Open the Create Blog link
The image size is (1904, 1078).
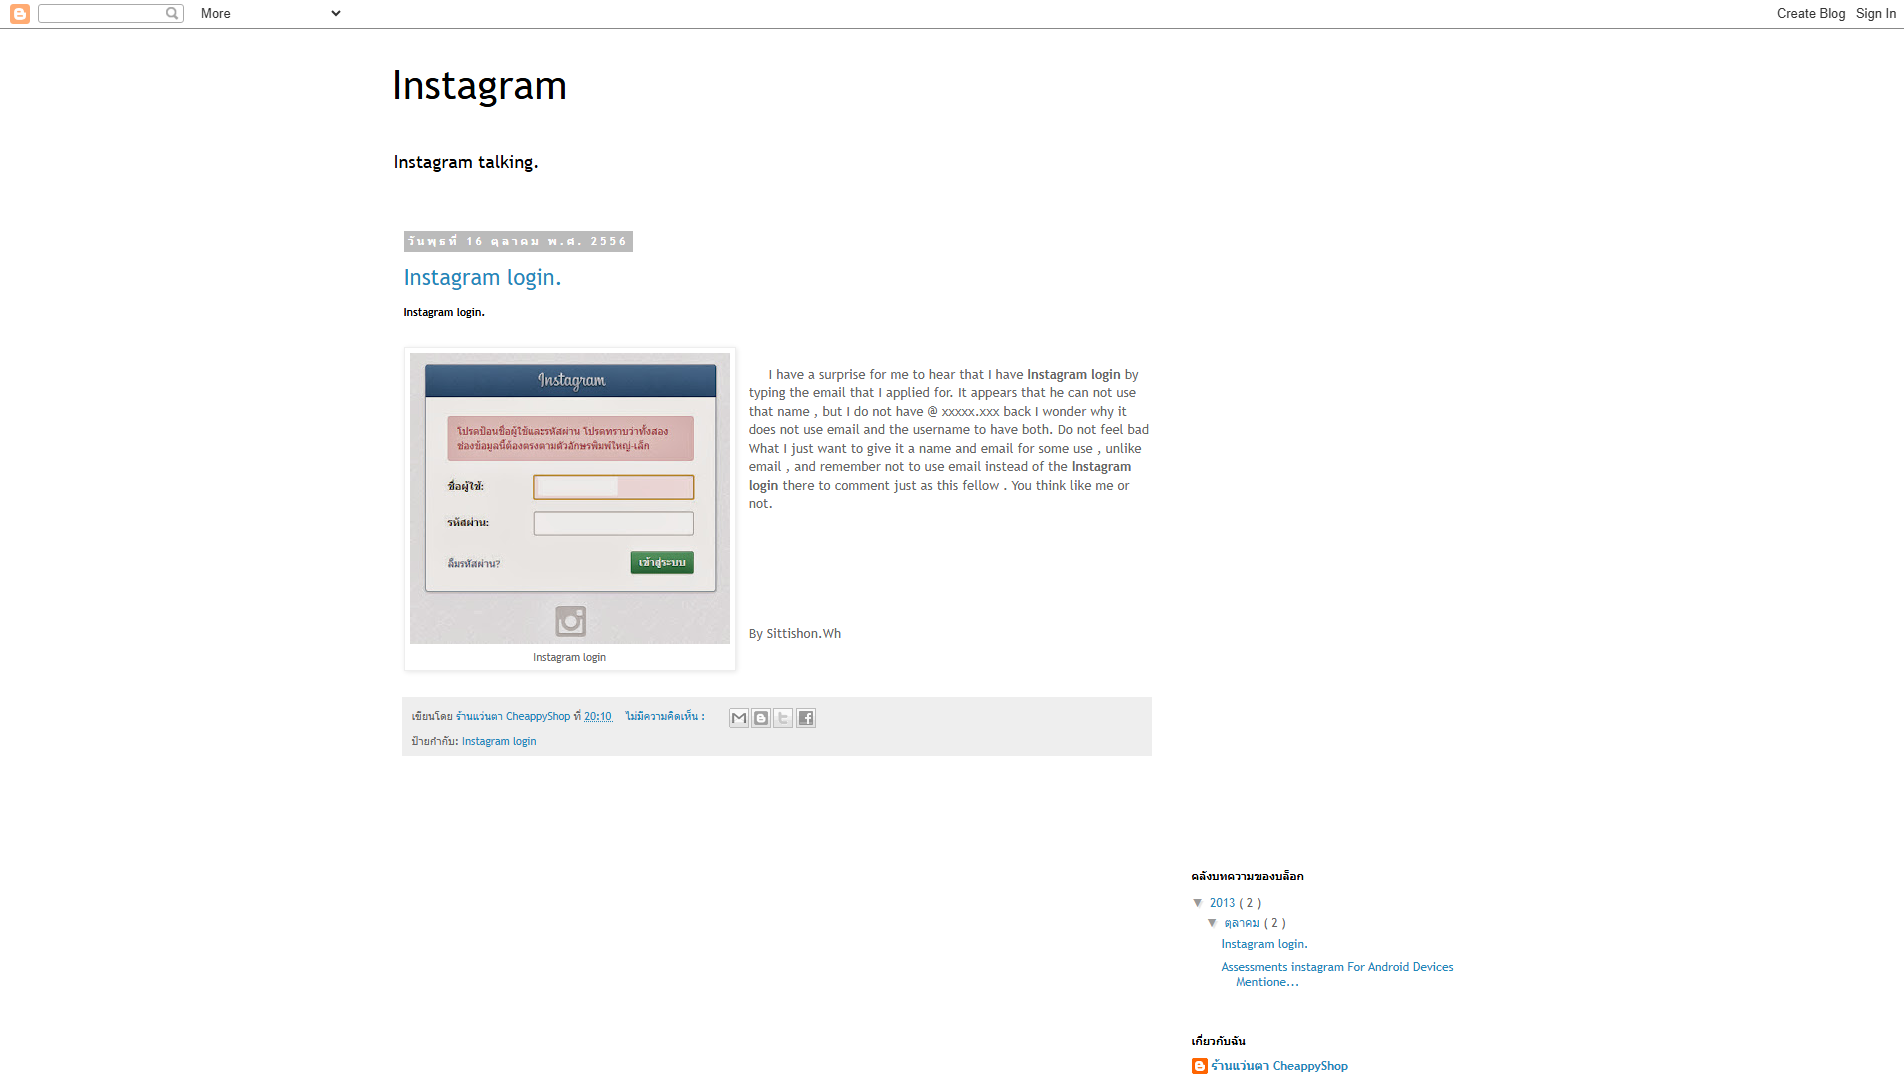click(x=1810, y=13)
